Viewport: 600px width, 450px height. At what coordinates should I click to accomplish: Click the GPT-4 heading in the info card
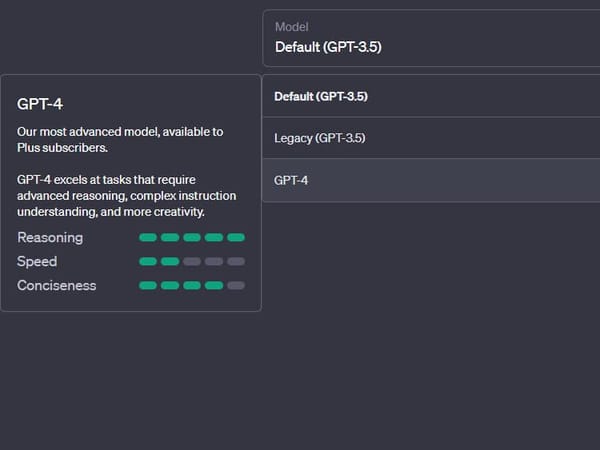pyautogui.click(x=41, y=103)
